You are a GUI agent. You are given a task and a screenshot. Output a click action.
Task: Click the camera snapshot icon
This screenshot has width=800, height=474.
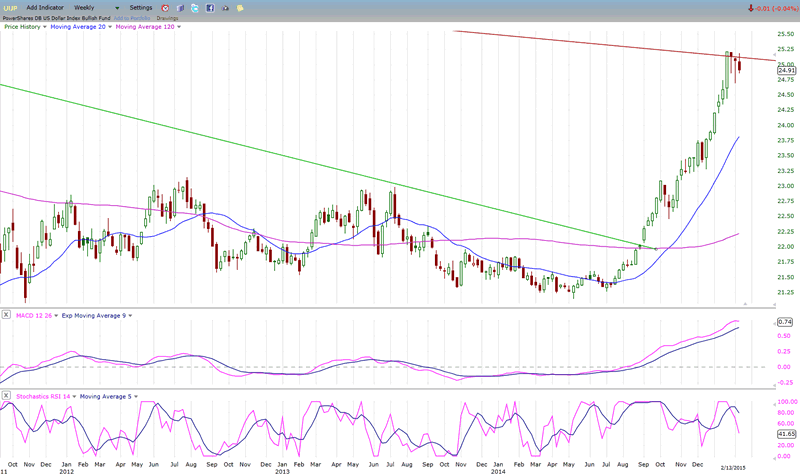coord(223,7)
